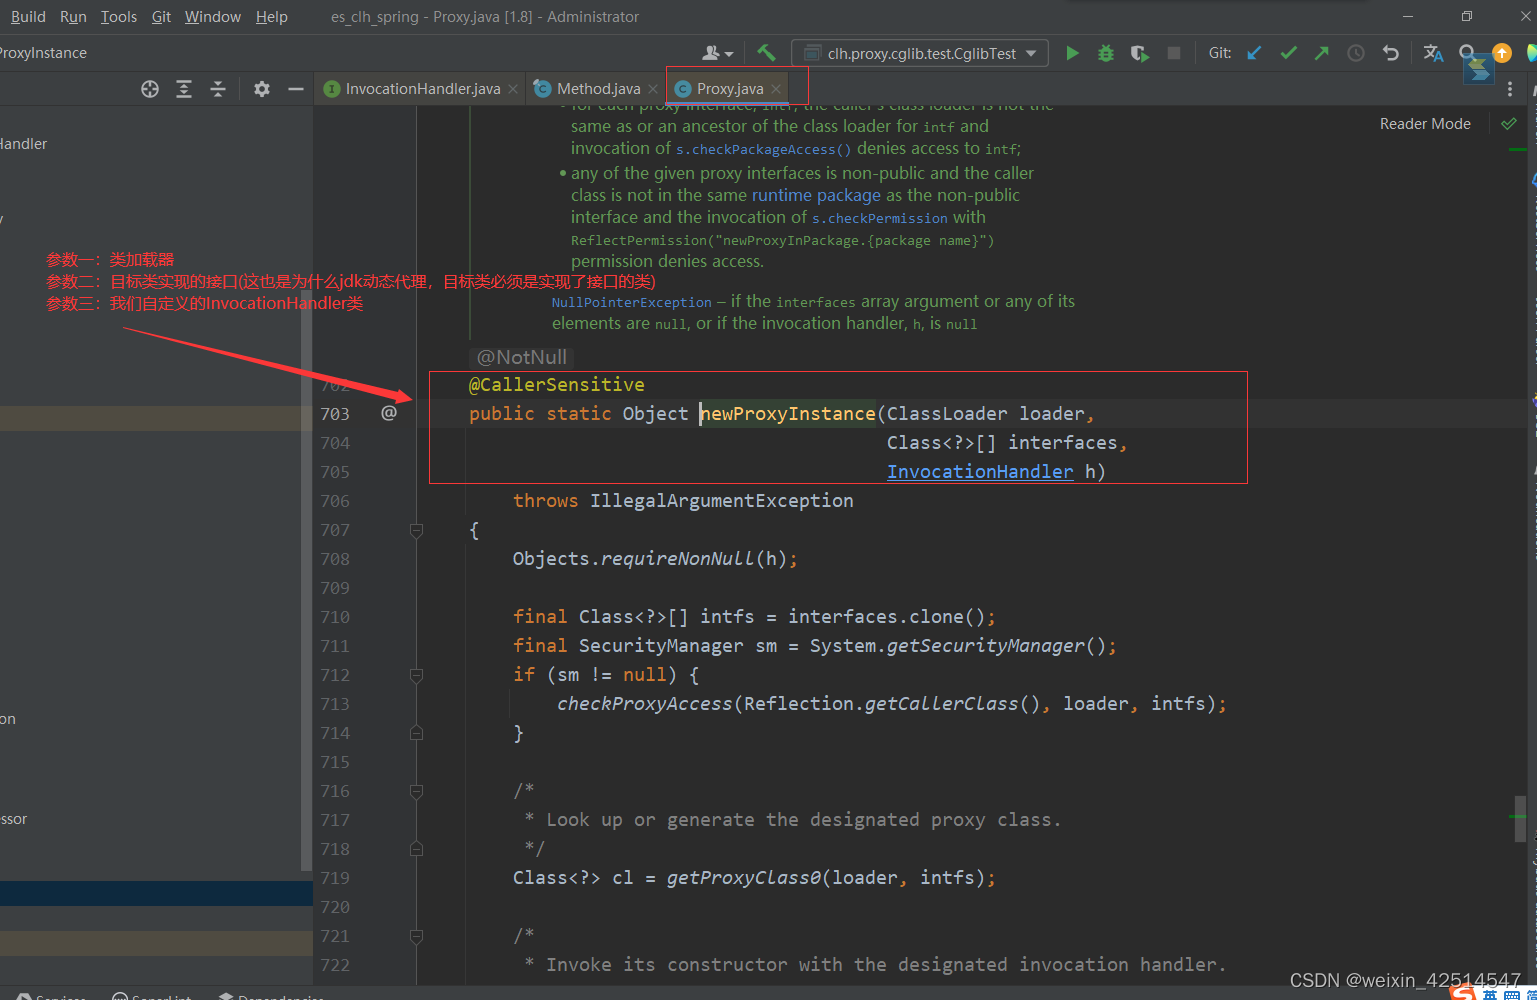The width and height of the screenshot is (1537, 1000).
Task: Select opened file using the crosshair locate icon
Action: [150, 89]
